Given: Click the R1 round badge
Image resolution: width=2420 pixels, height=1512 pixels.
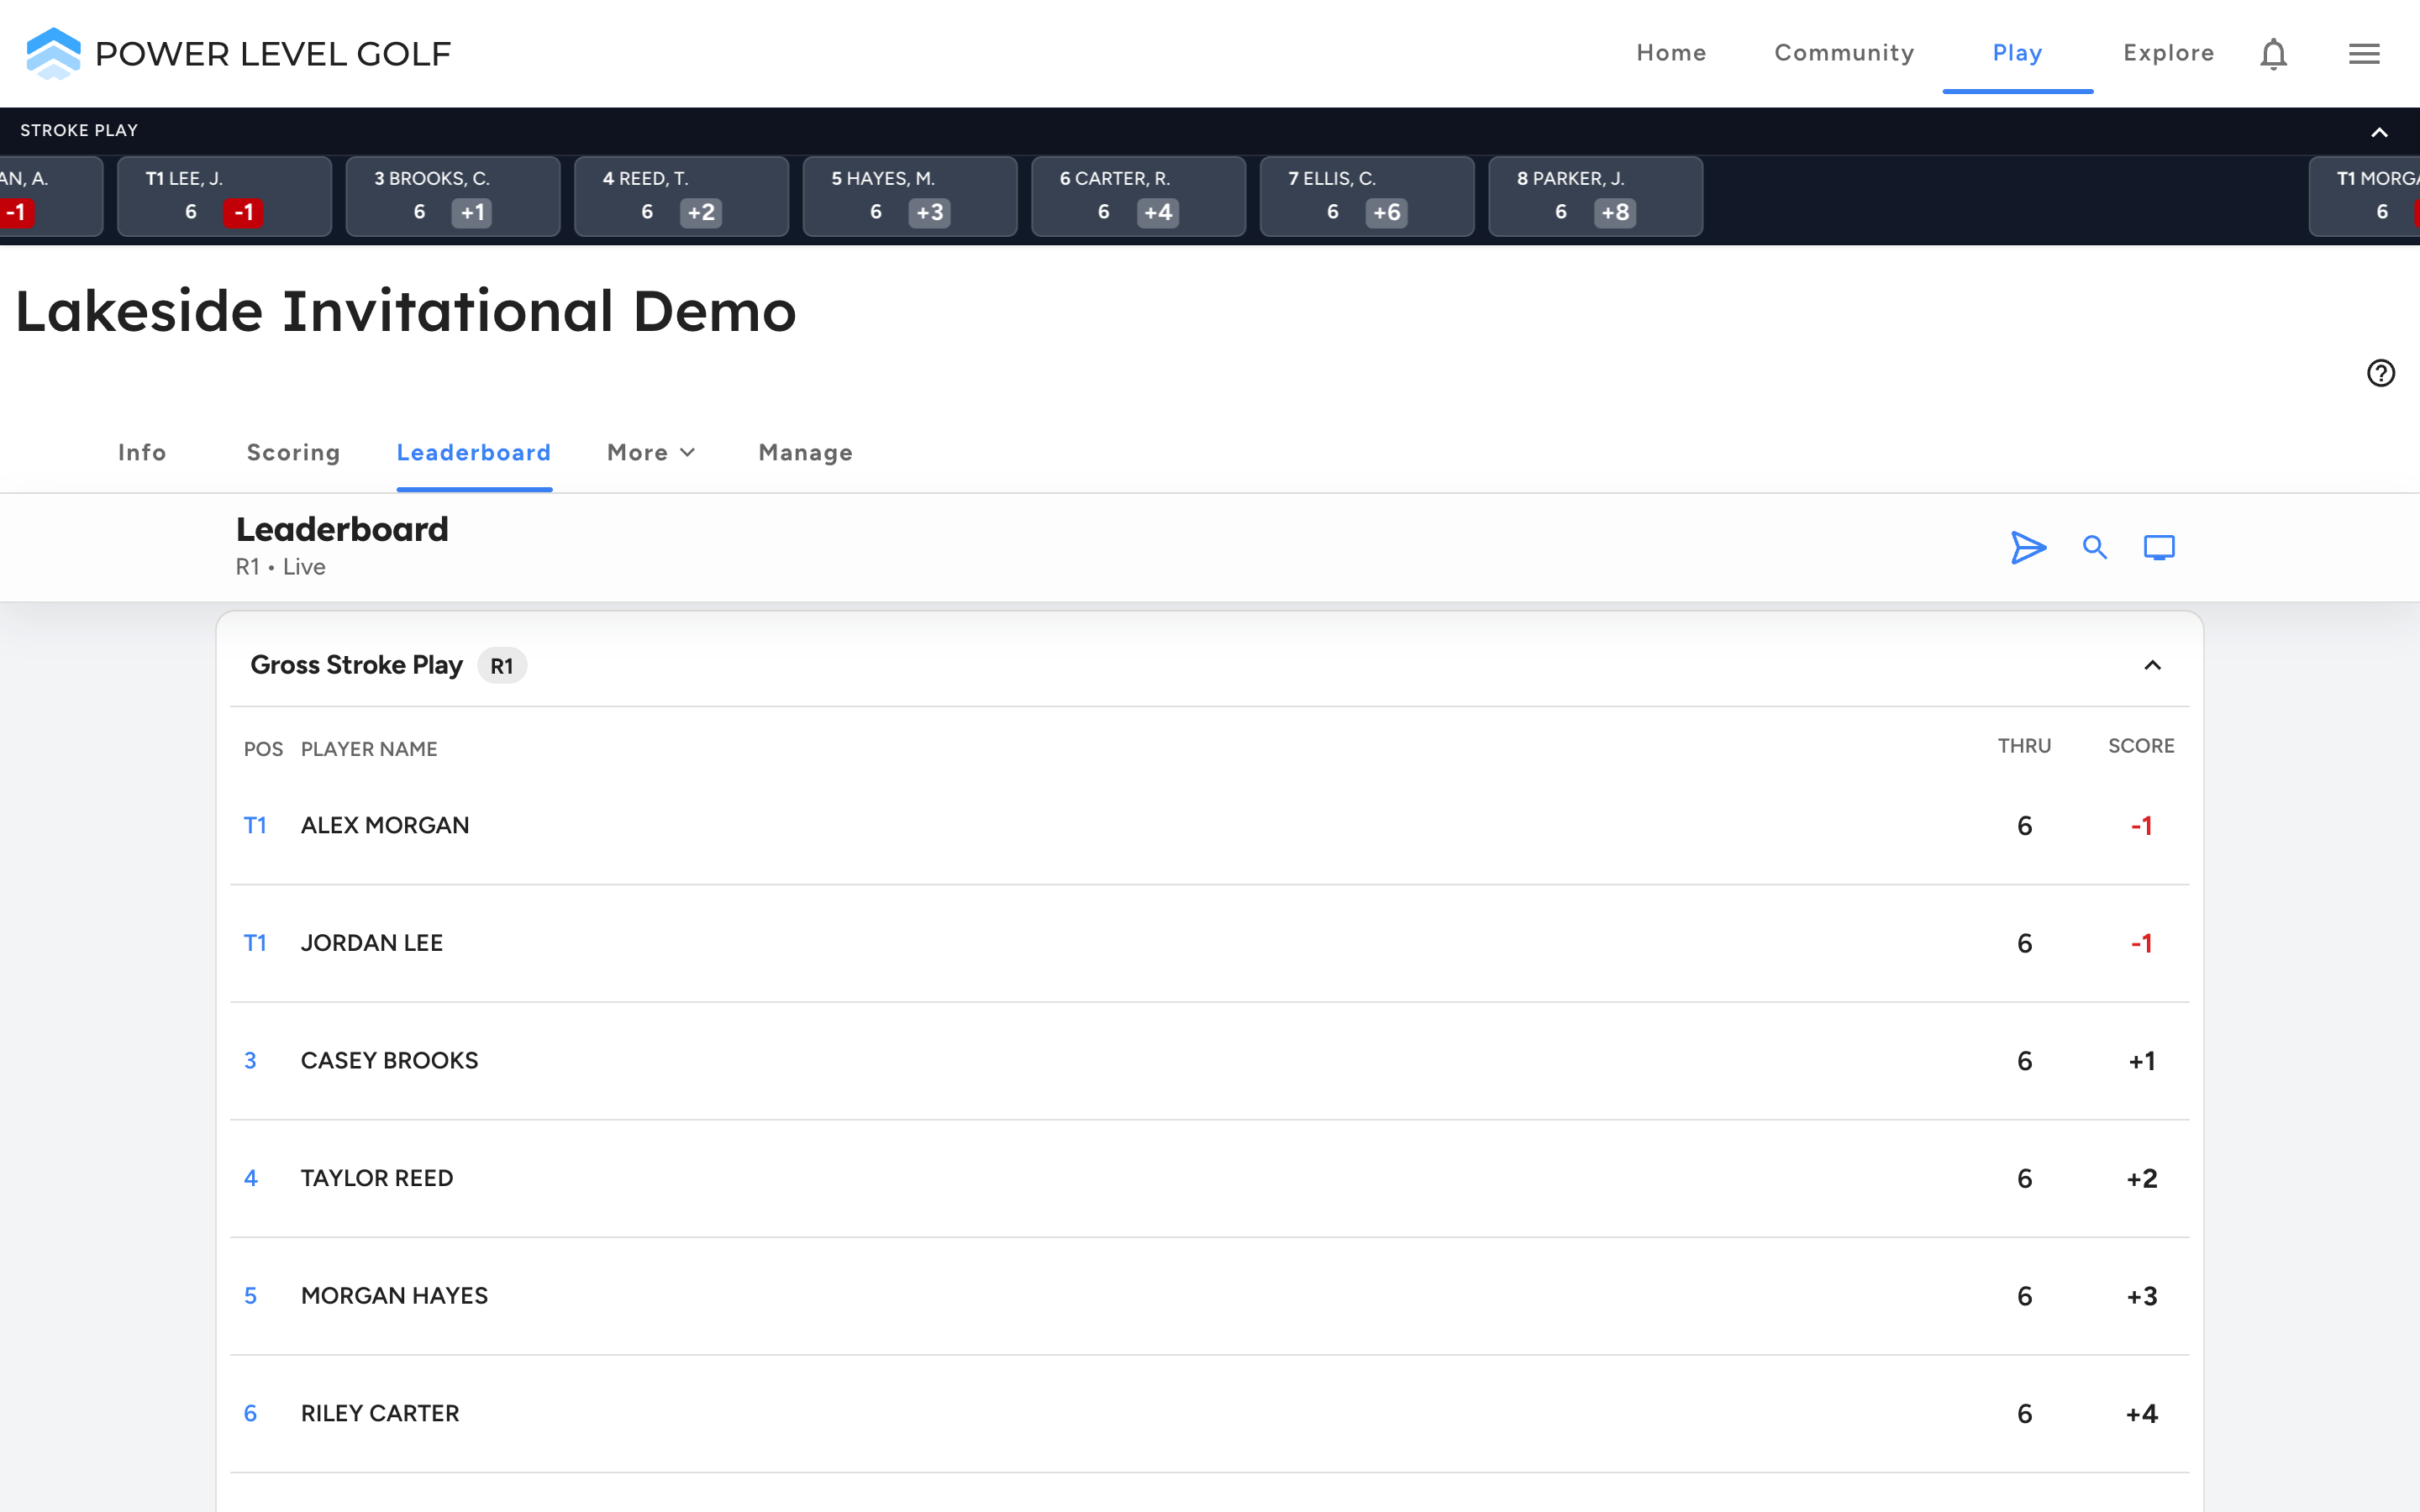Looking at the screenshot, I should point(502,666).
